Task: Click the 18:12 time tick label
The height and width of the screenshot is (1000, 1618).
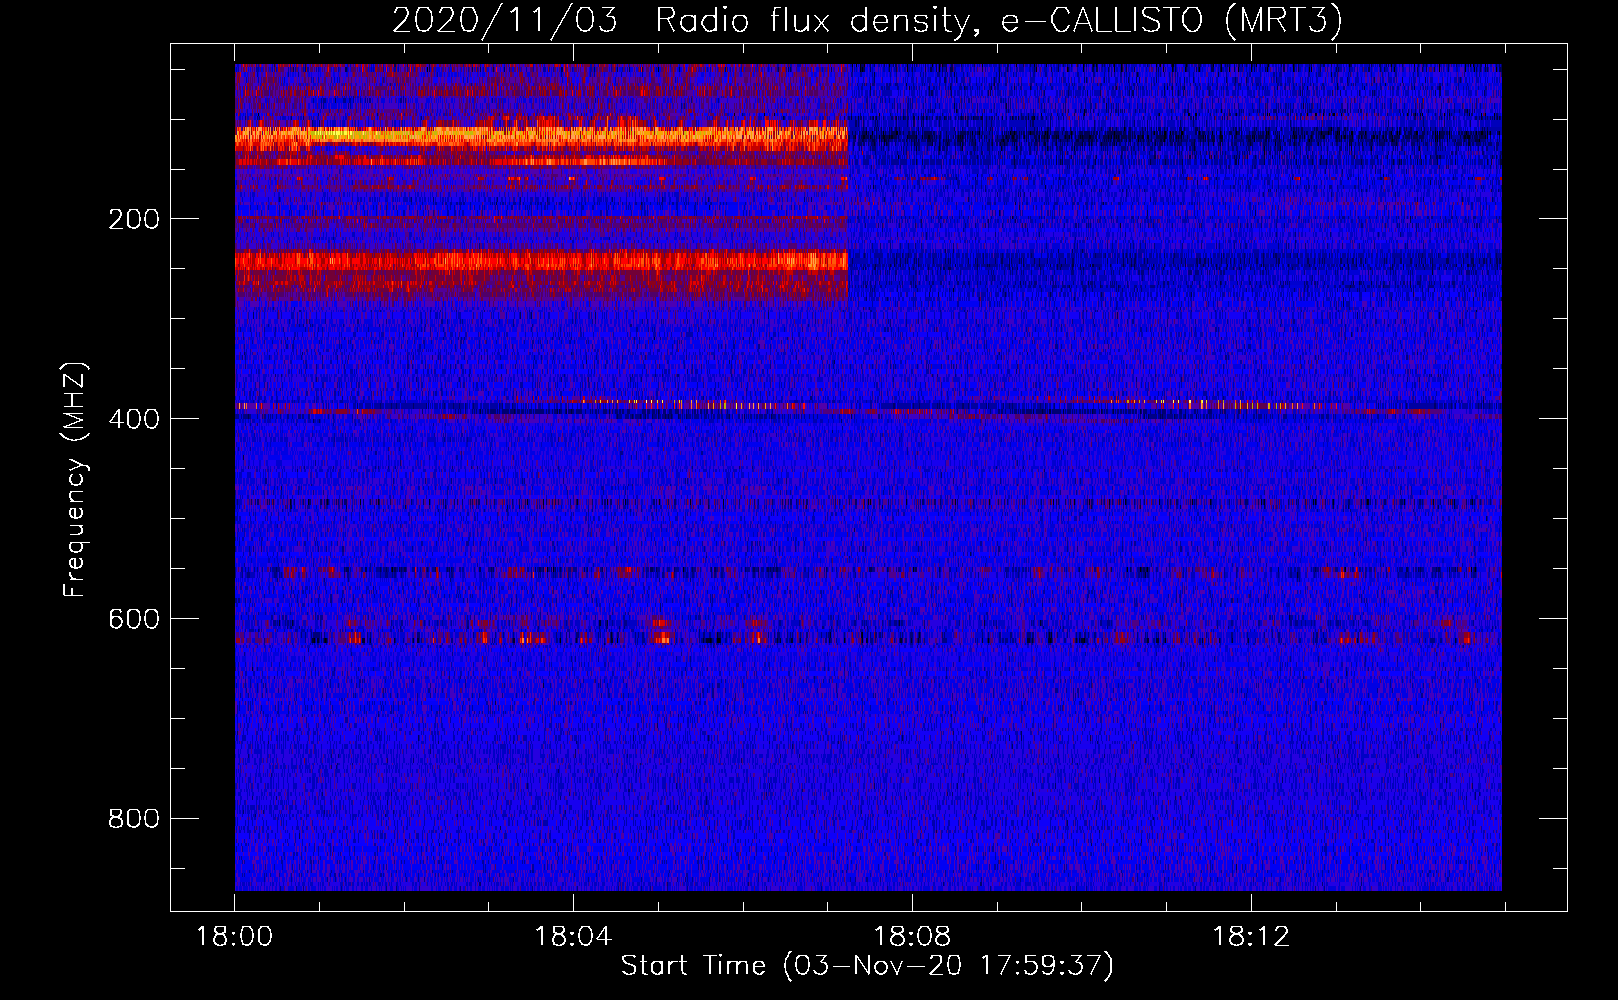Action: pyautogui.click(x=1251, y=937)
